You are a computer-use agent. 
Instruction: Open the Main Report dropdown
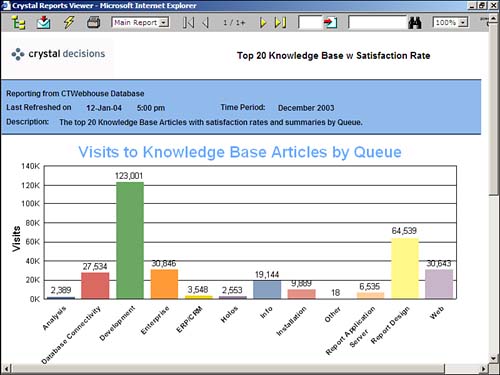click(x=140, y=22)
